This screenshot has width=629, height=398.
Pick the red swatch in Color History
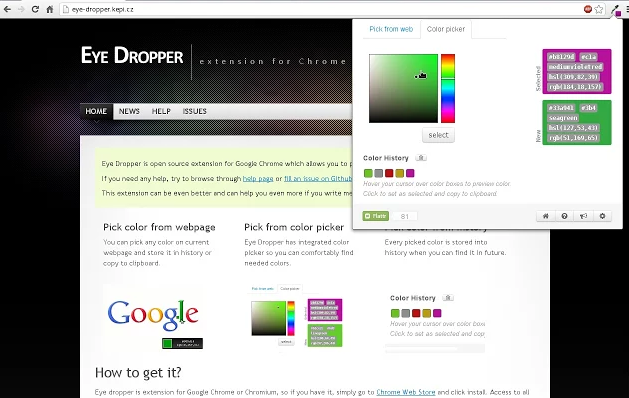(x=389, y=173)
